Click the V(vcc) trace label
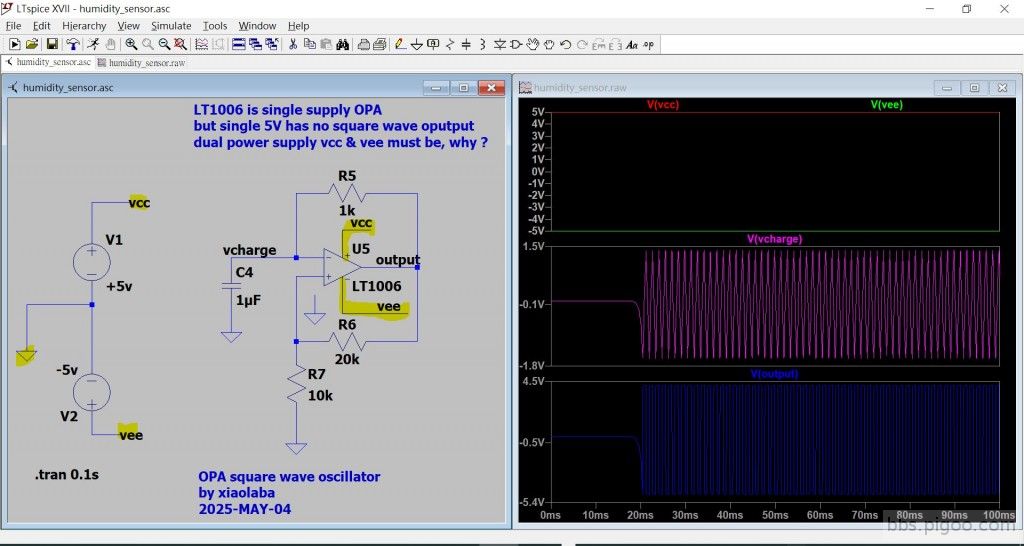Viewport: 1024px width, 546px height. click(663, 104)
